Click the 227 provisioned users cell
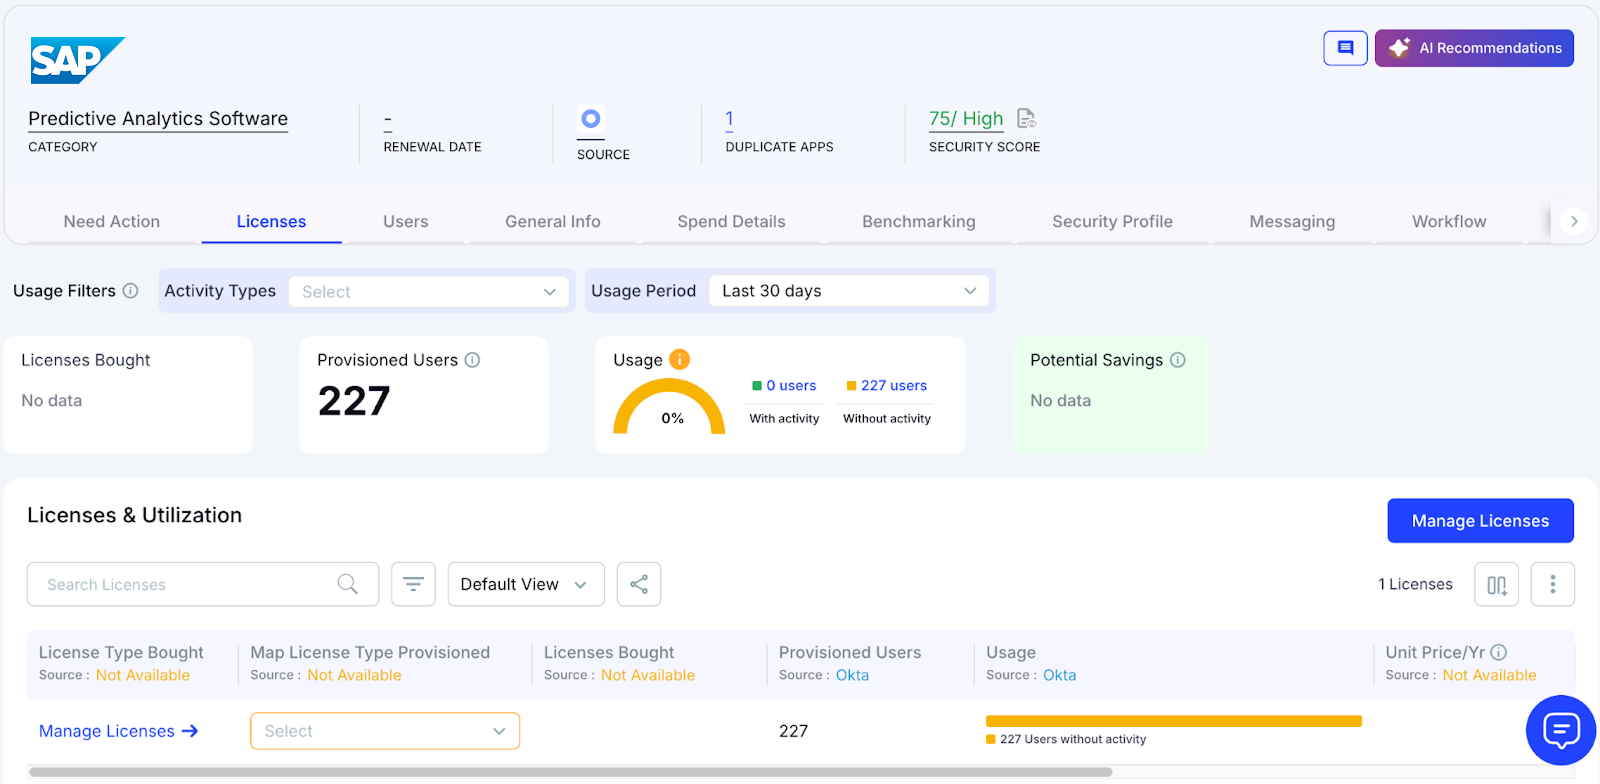The width and height of the screenshot is (1600, 784). click(x=793, y=731)
